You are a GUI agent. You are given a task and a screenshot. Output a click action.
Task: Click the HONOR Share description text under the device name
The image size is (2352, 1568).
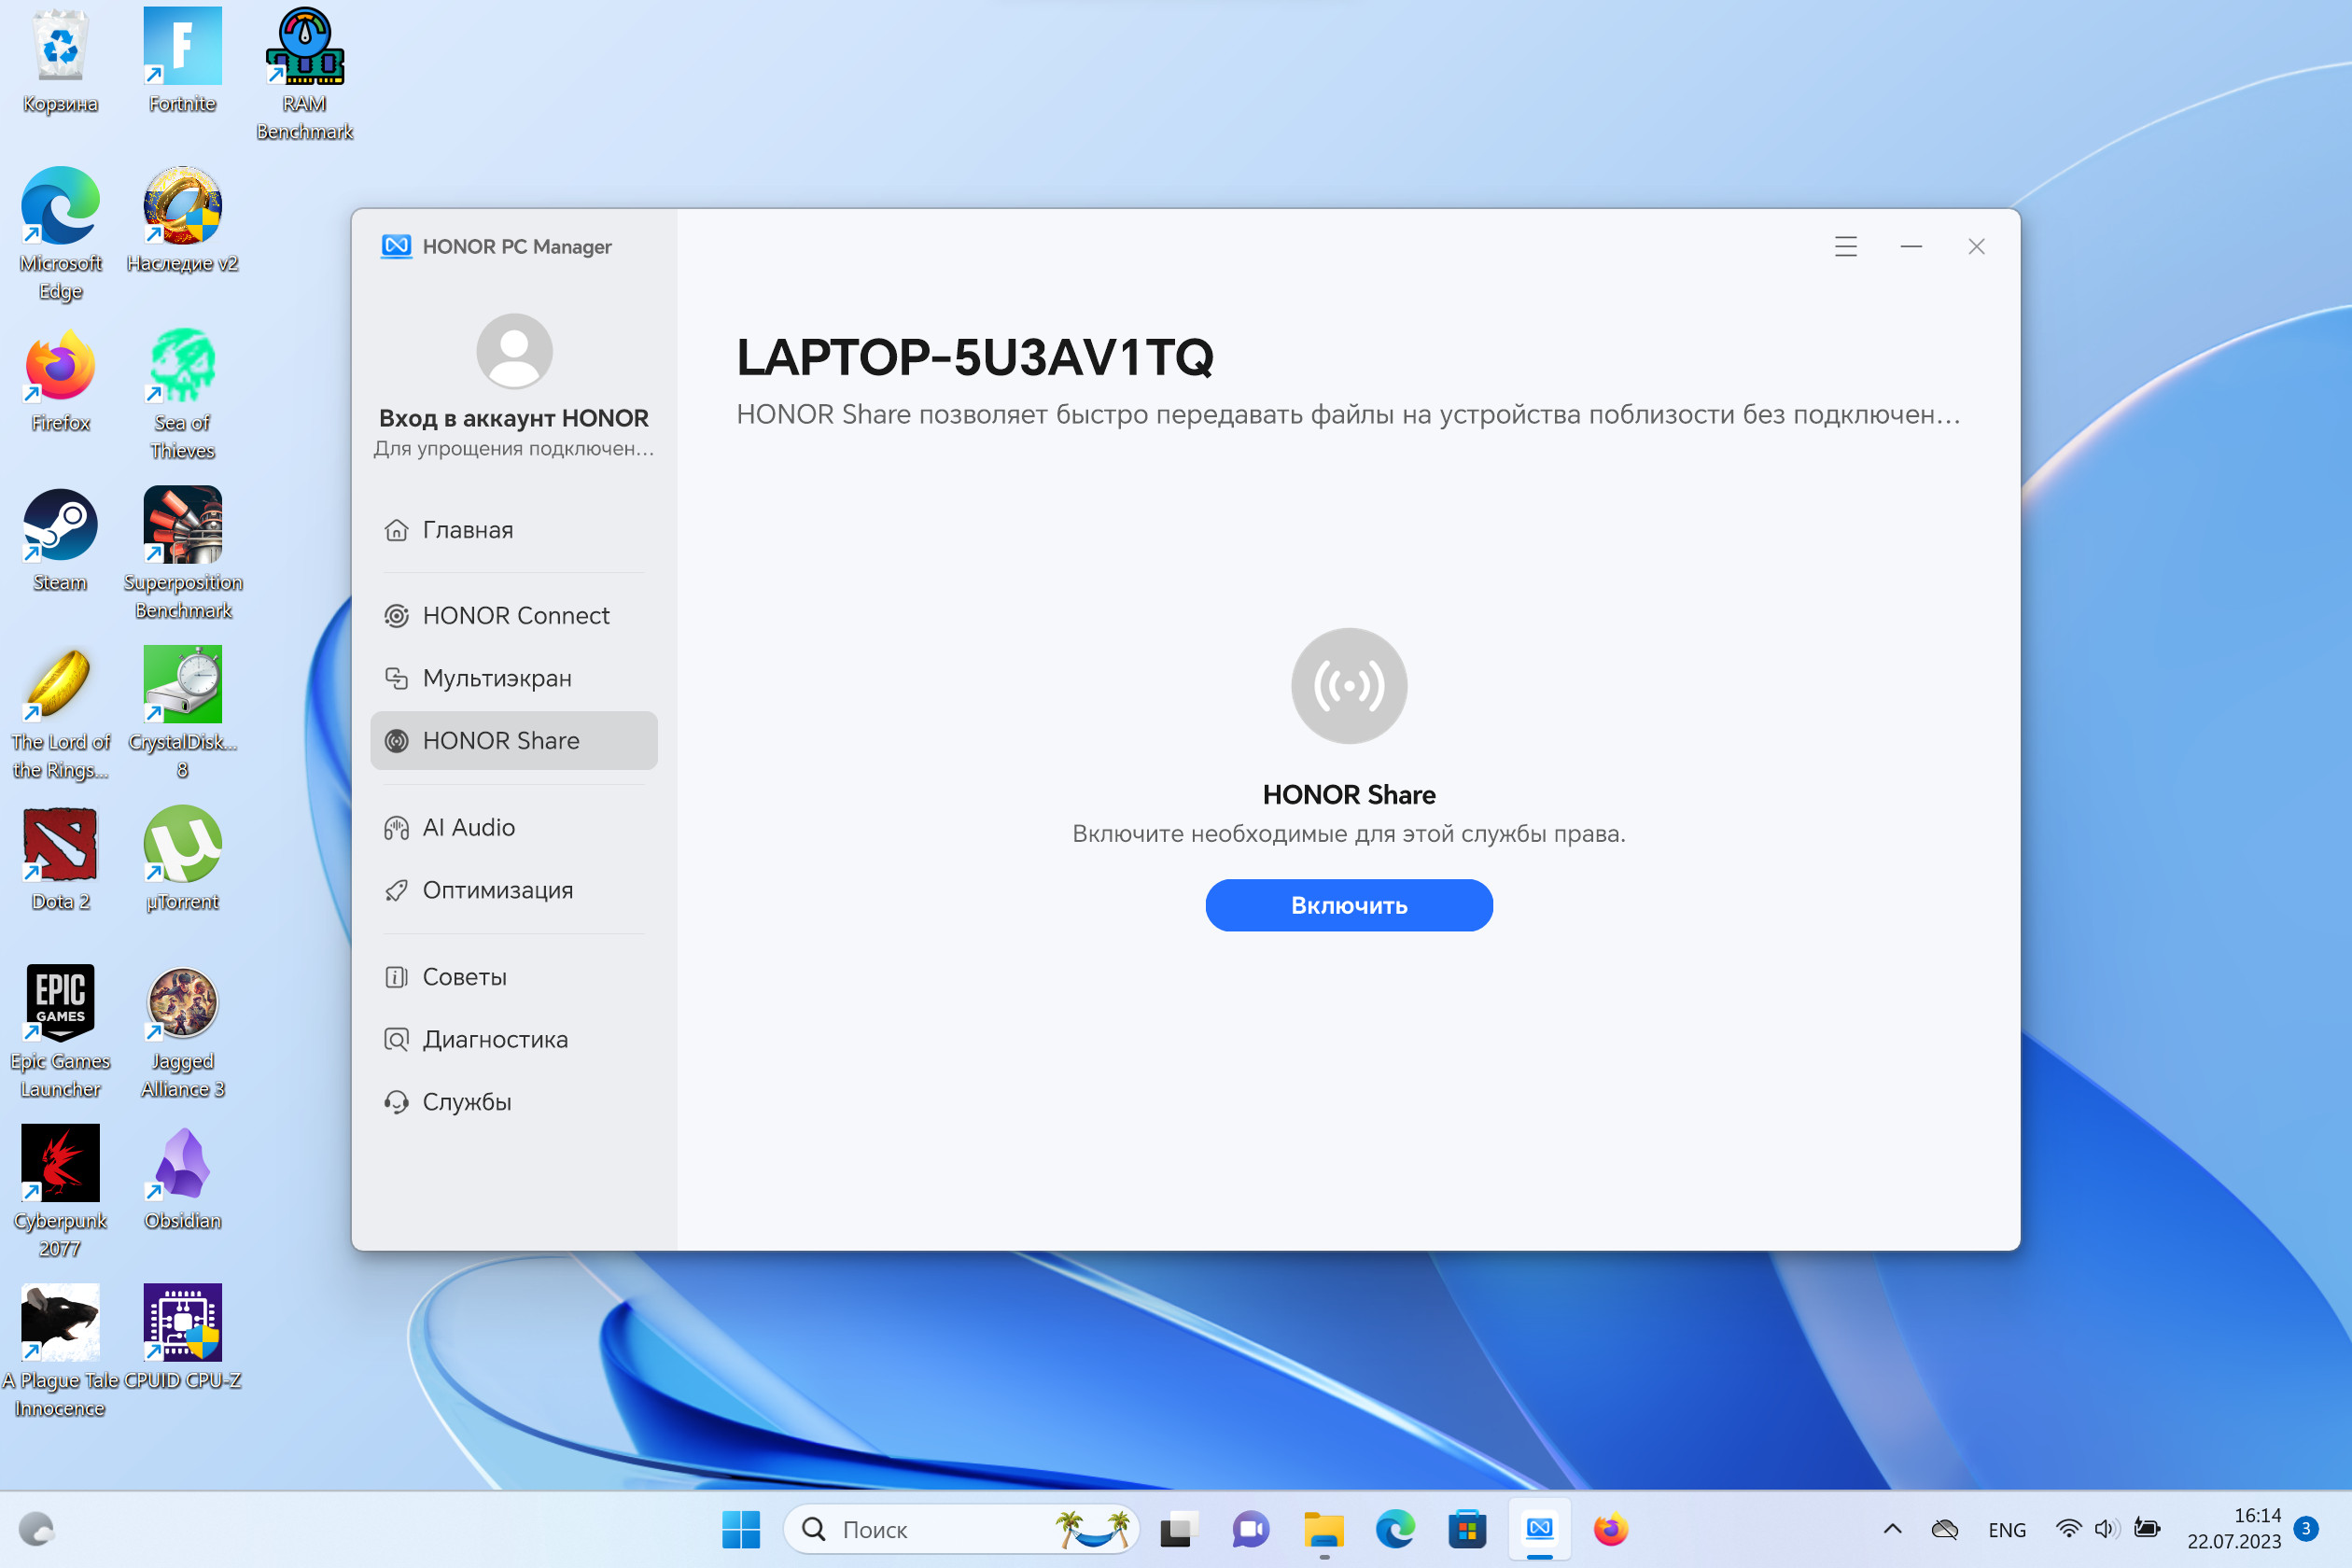point(1348,414)
